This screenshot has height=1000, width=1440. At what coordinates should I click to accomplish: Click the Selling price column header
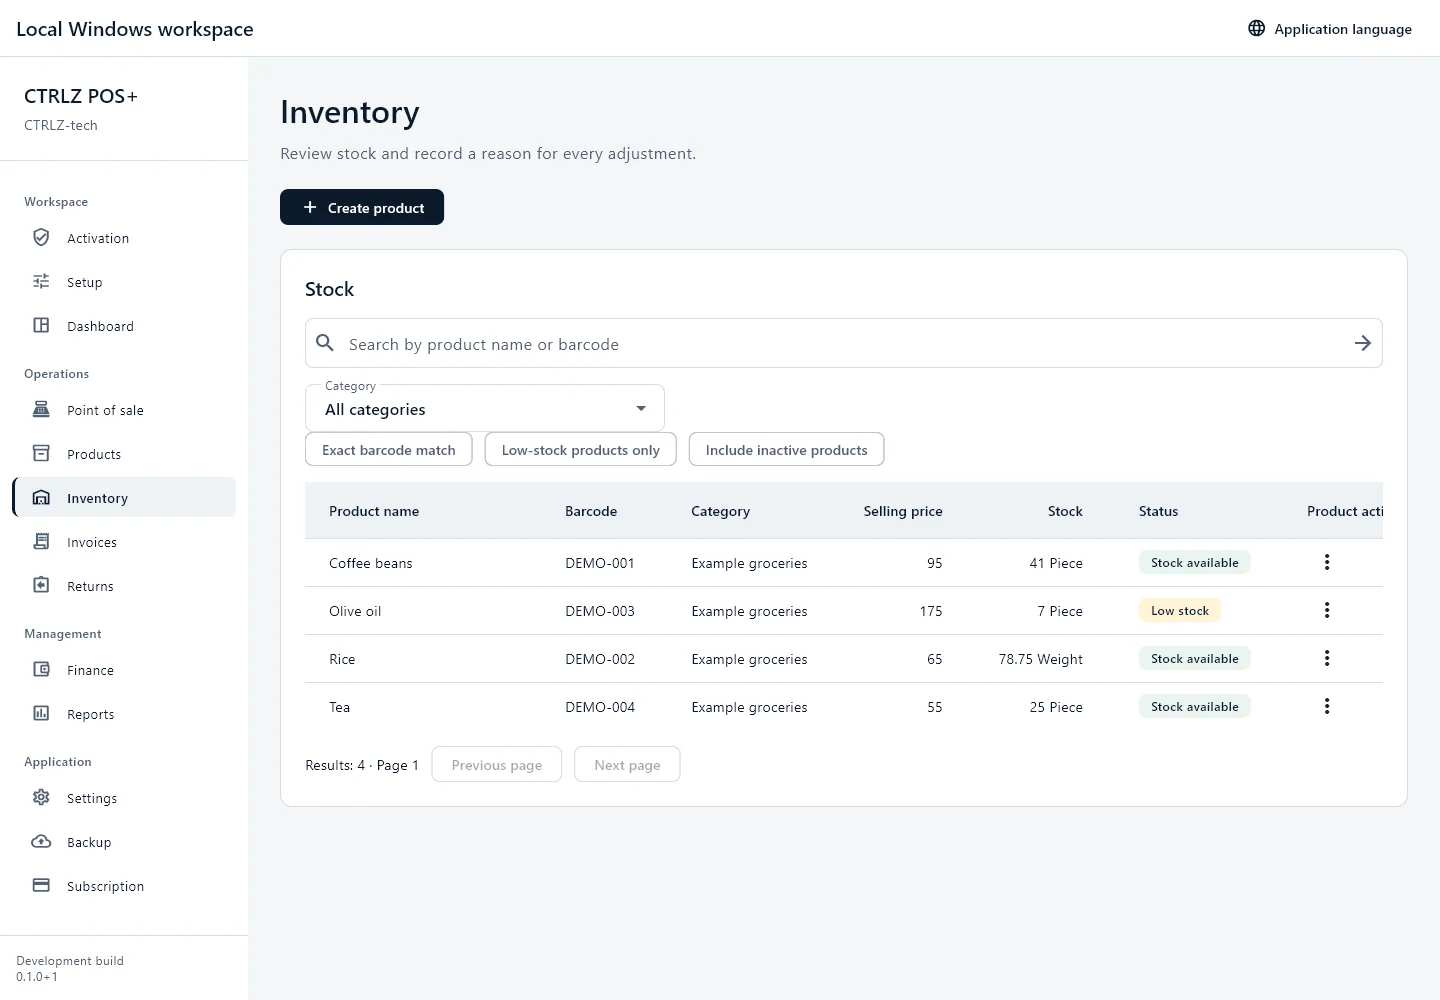click(x=903, y=511)
